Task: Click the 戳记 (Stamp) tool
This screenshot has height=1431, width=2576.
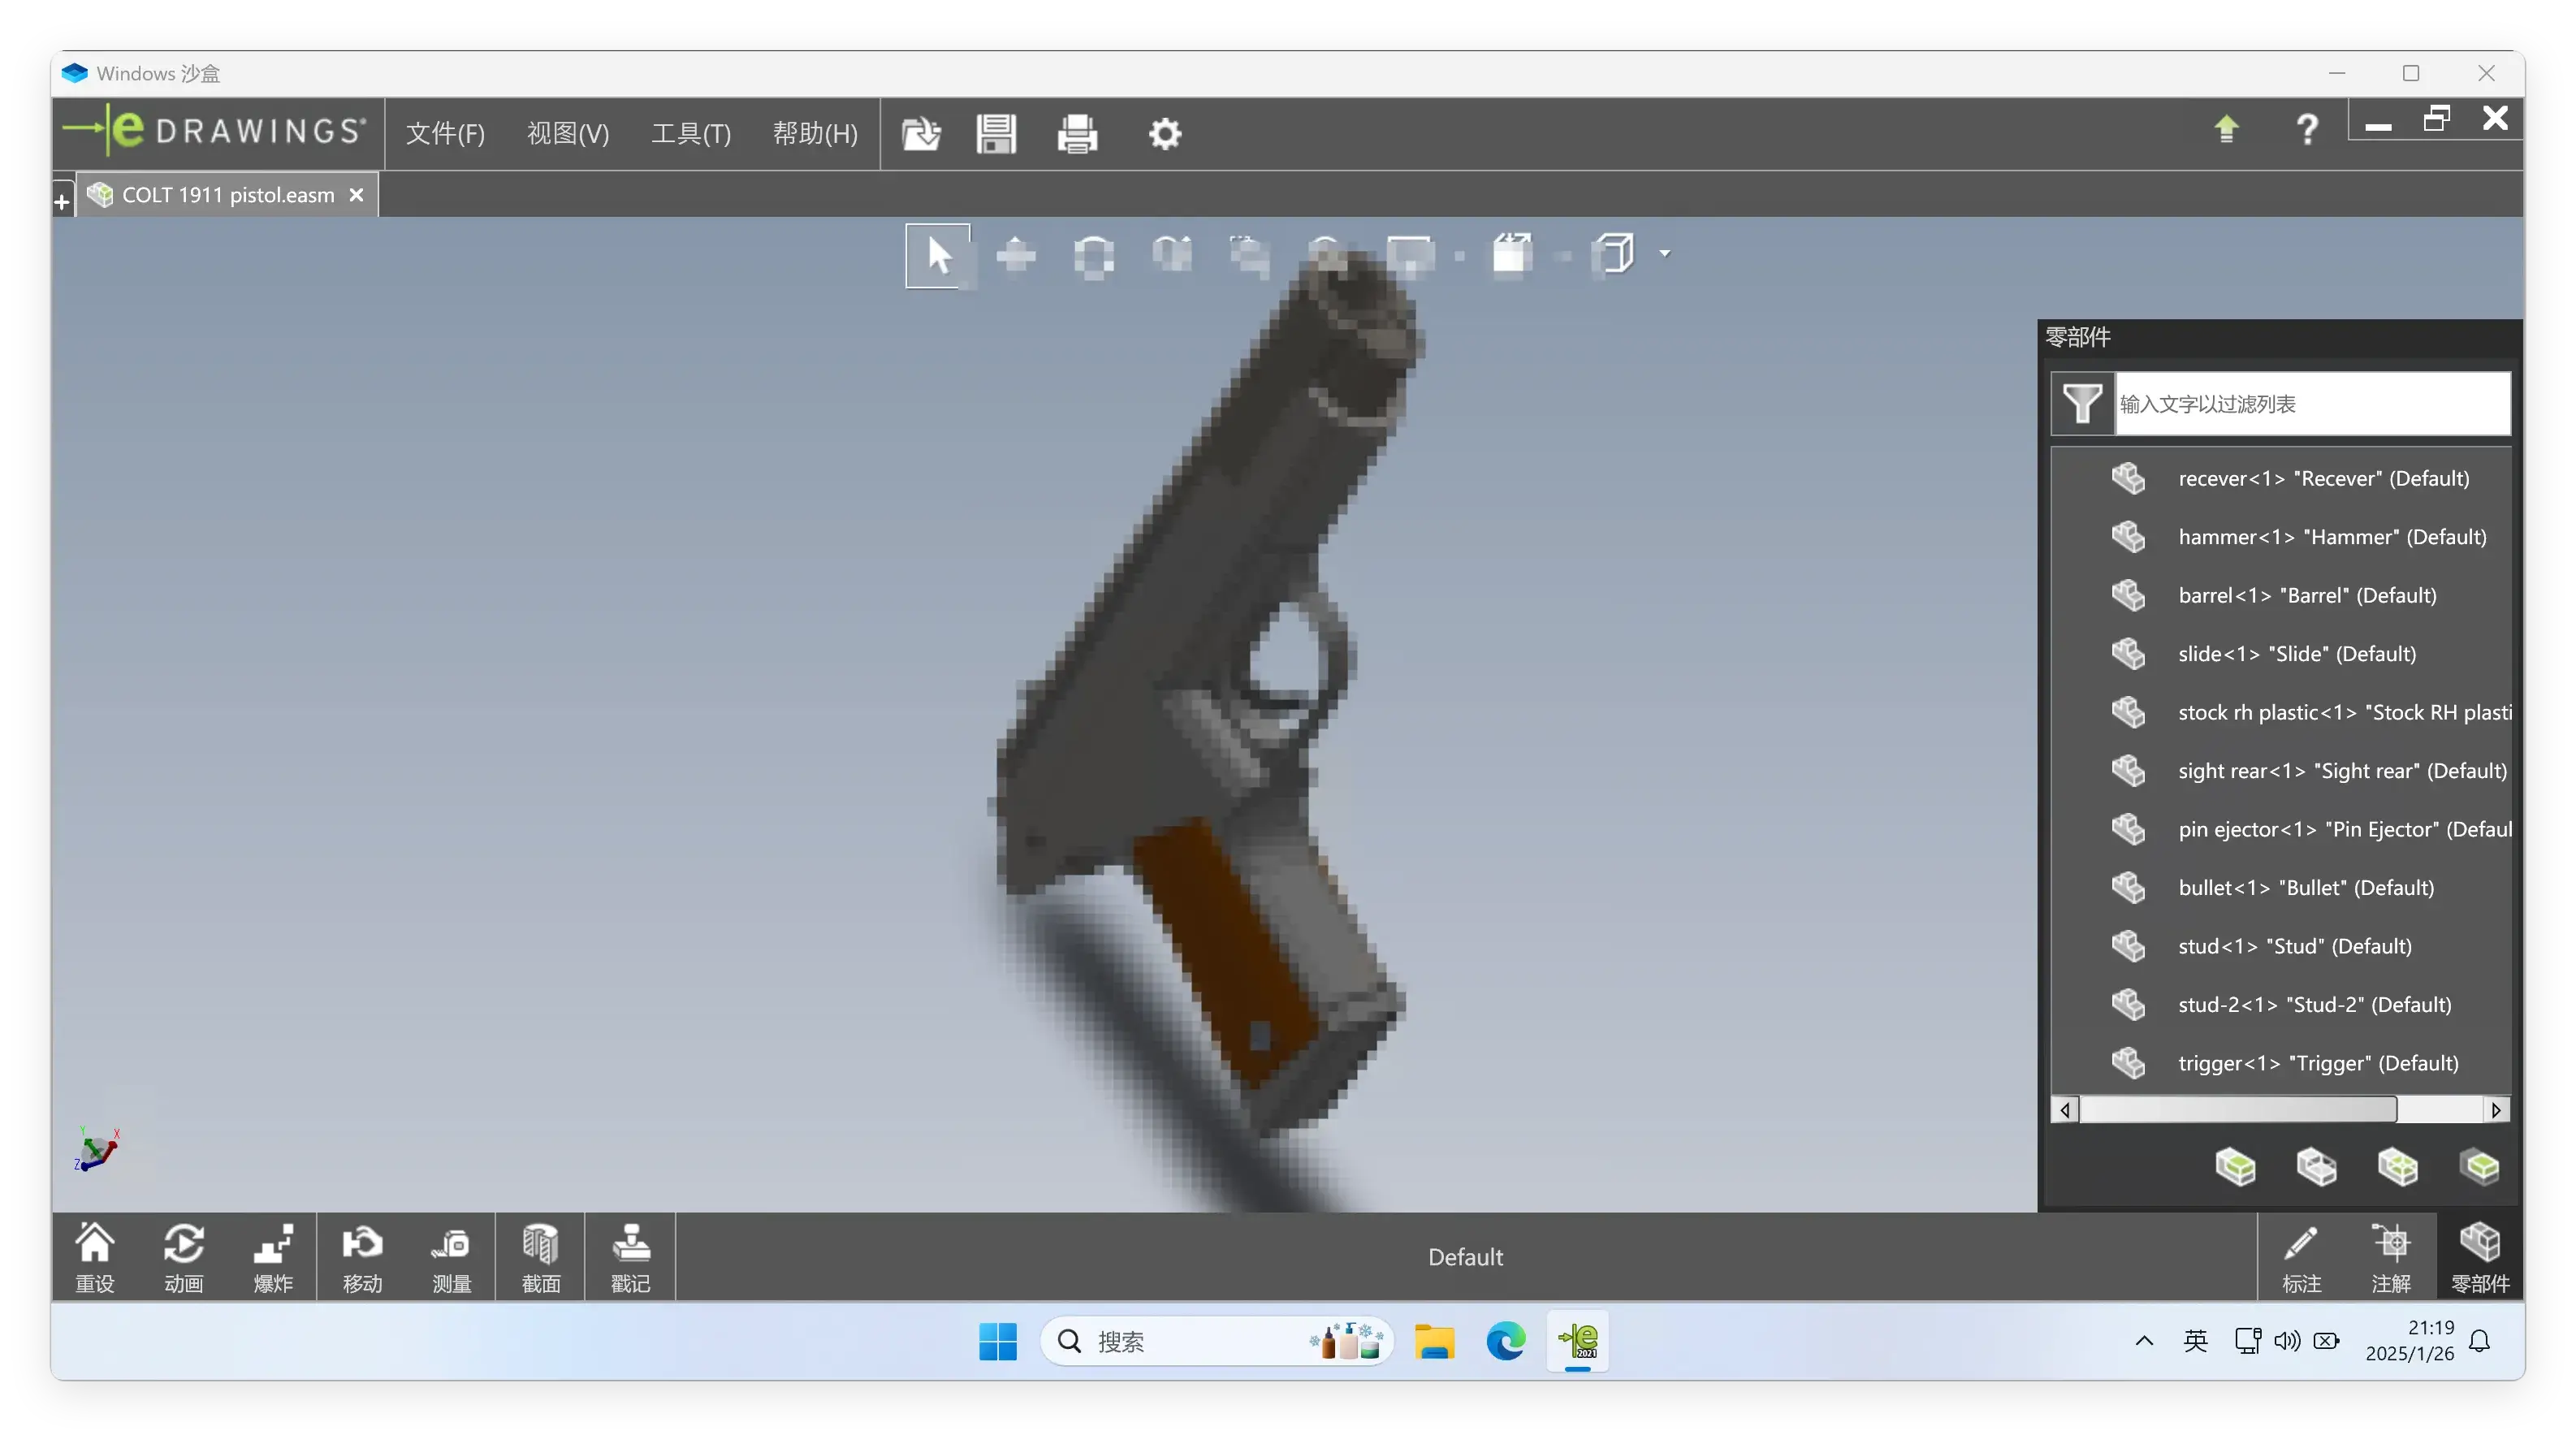Action: pyautogui.click(x=631, y=1257)
